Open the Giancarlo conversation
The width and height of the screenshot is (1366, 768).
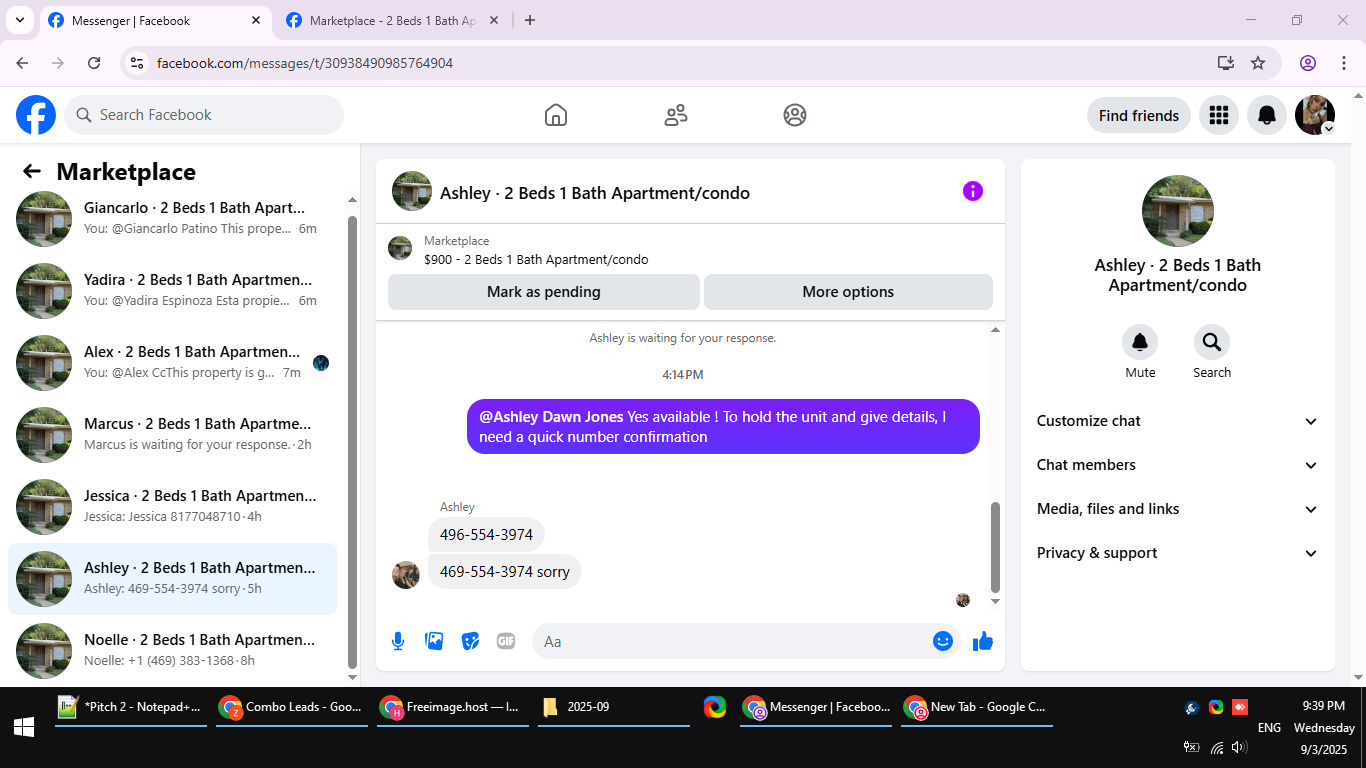[173, 219]
